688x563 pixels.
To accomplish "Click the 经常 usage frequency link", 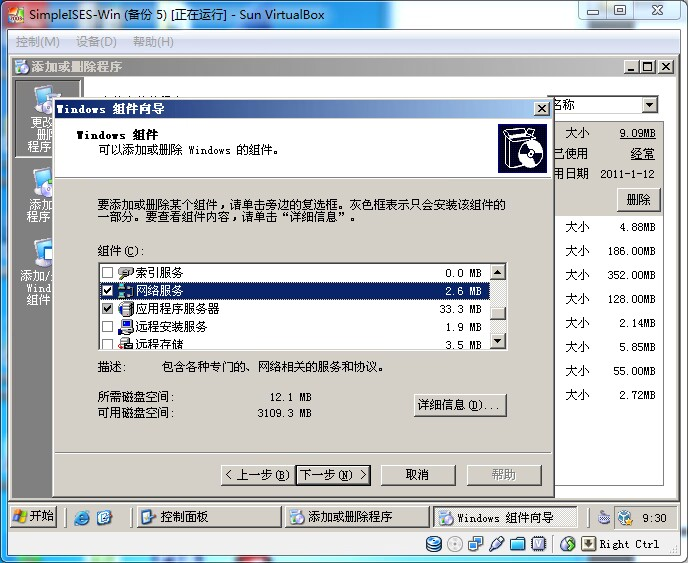I will coord(642,154).
